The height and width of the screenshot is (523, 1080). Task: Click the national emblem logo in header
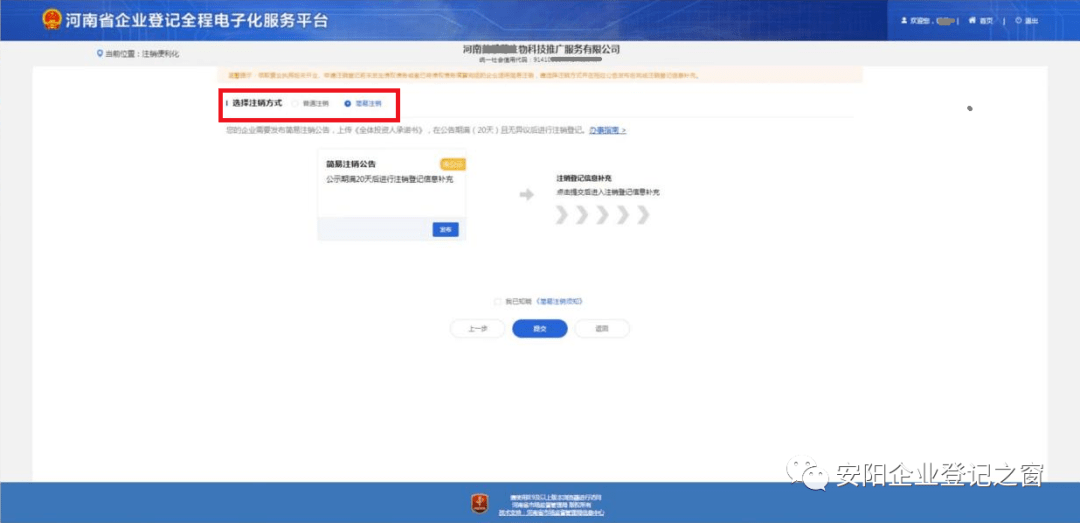(x=51, y=20)
